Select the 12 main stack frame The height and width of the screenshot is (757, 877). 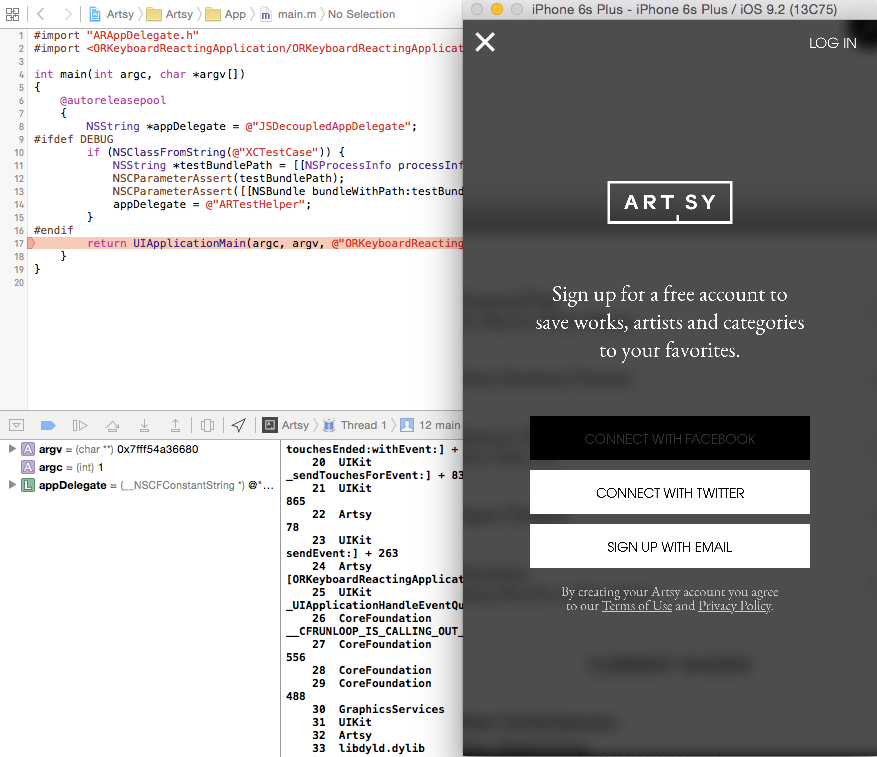point(431,425)
